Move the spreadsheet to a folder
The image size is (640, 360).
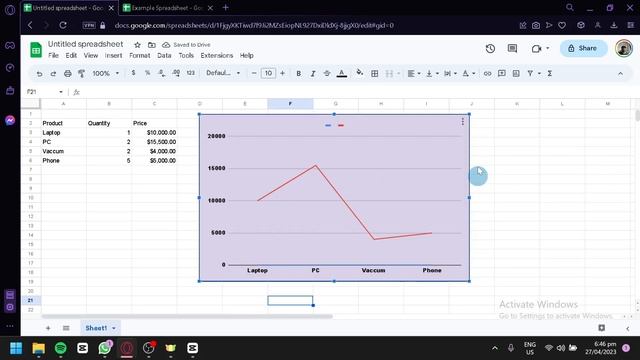point(152,45)
